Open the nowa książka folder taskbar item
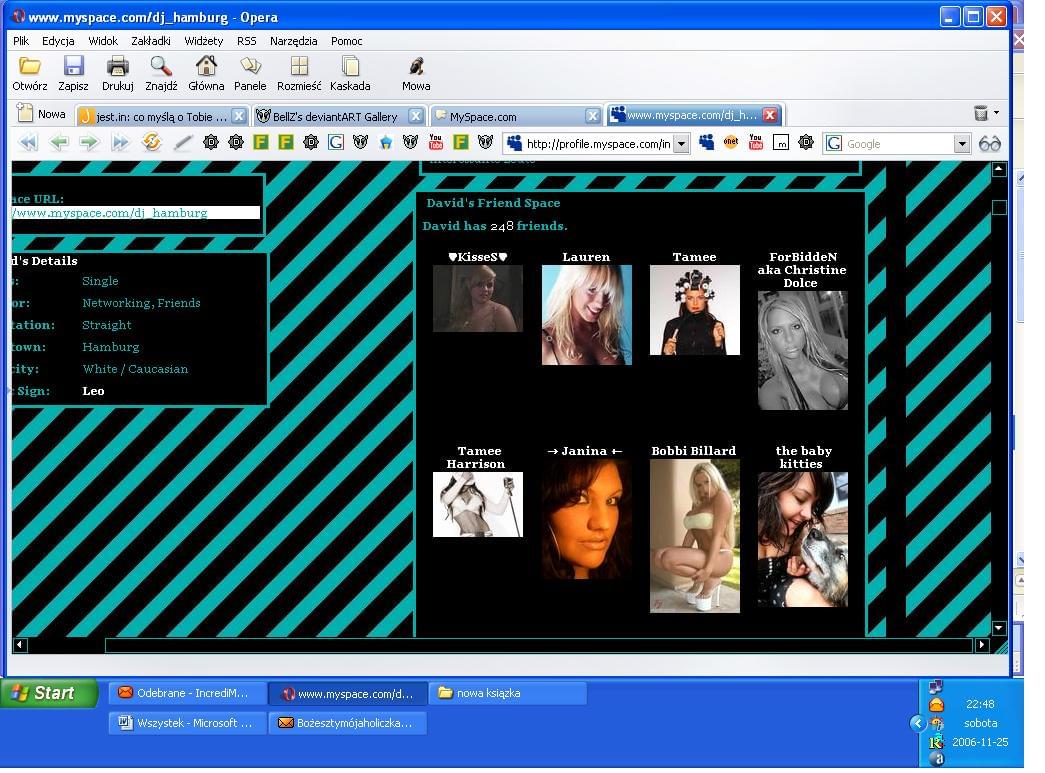 [507, 693]
